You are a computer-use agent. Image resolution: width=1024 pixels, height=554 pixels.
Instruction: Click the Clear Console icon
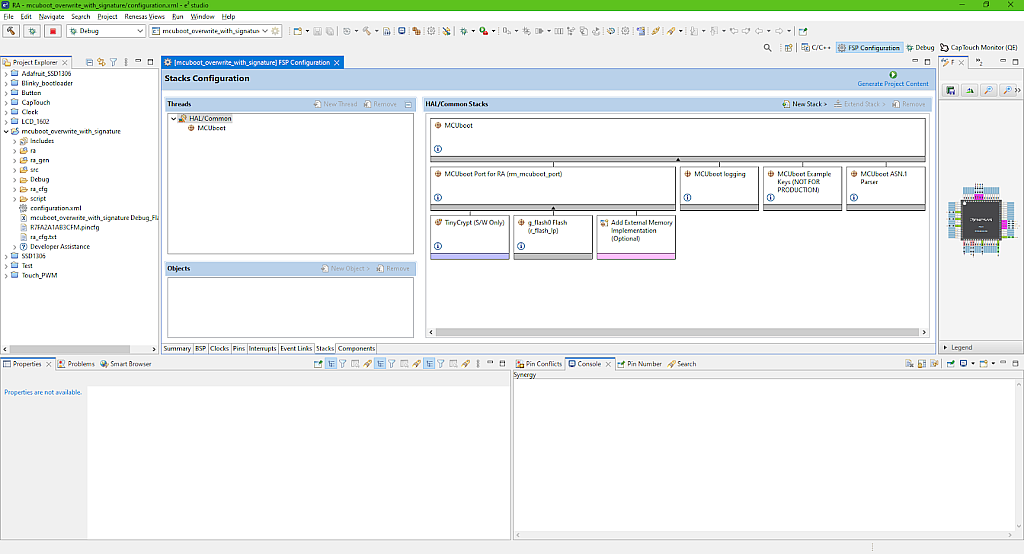click(909, 364)
